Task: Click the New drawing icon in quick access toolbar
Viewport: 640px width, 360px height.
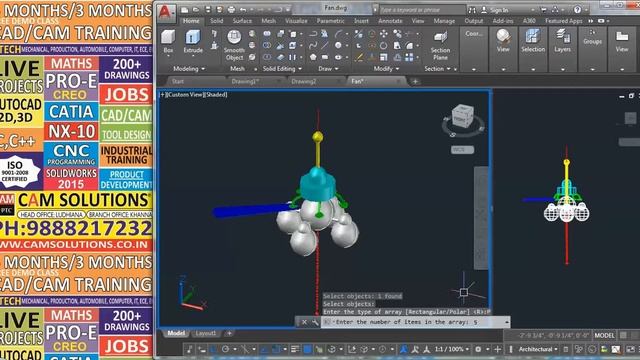Action: point(184,9)
